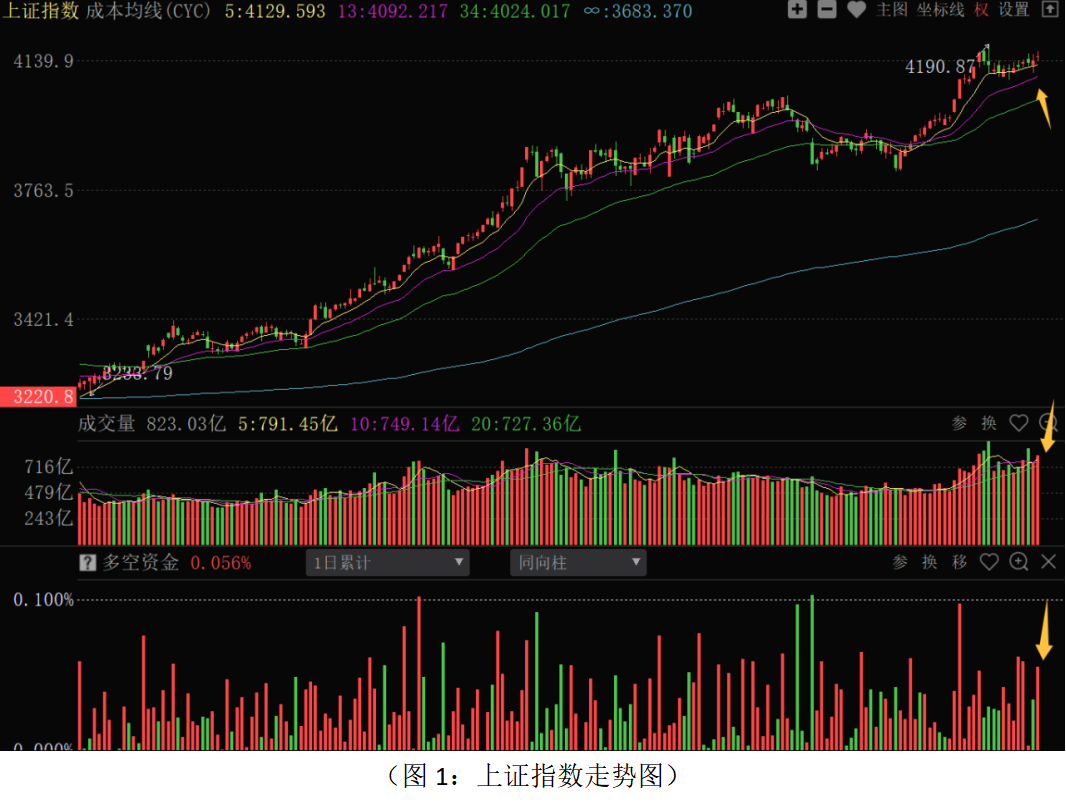
Task: Open the 同向柱 dropdown
Action: click(x=578, y=563)
